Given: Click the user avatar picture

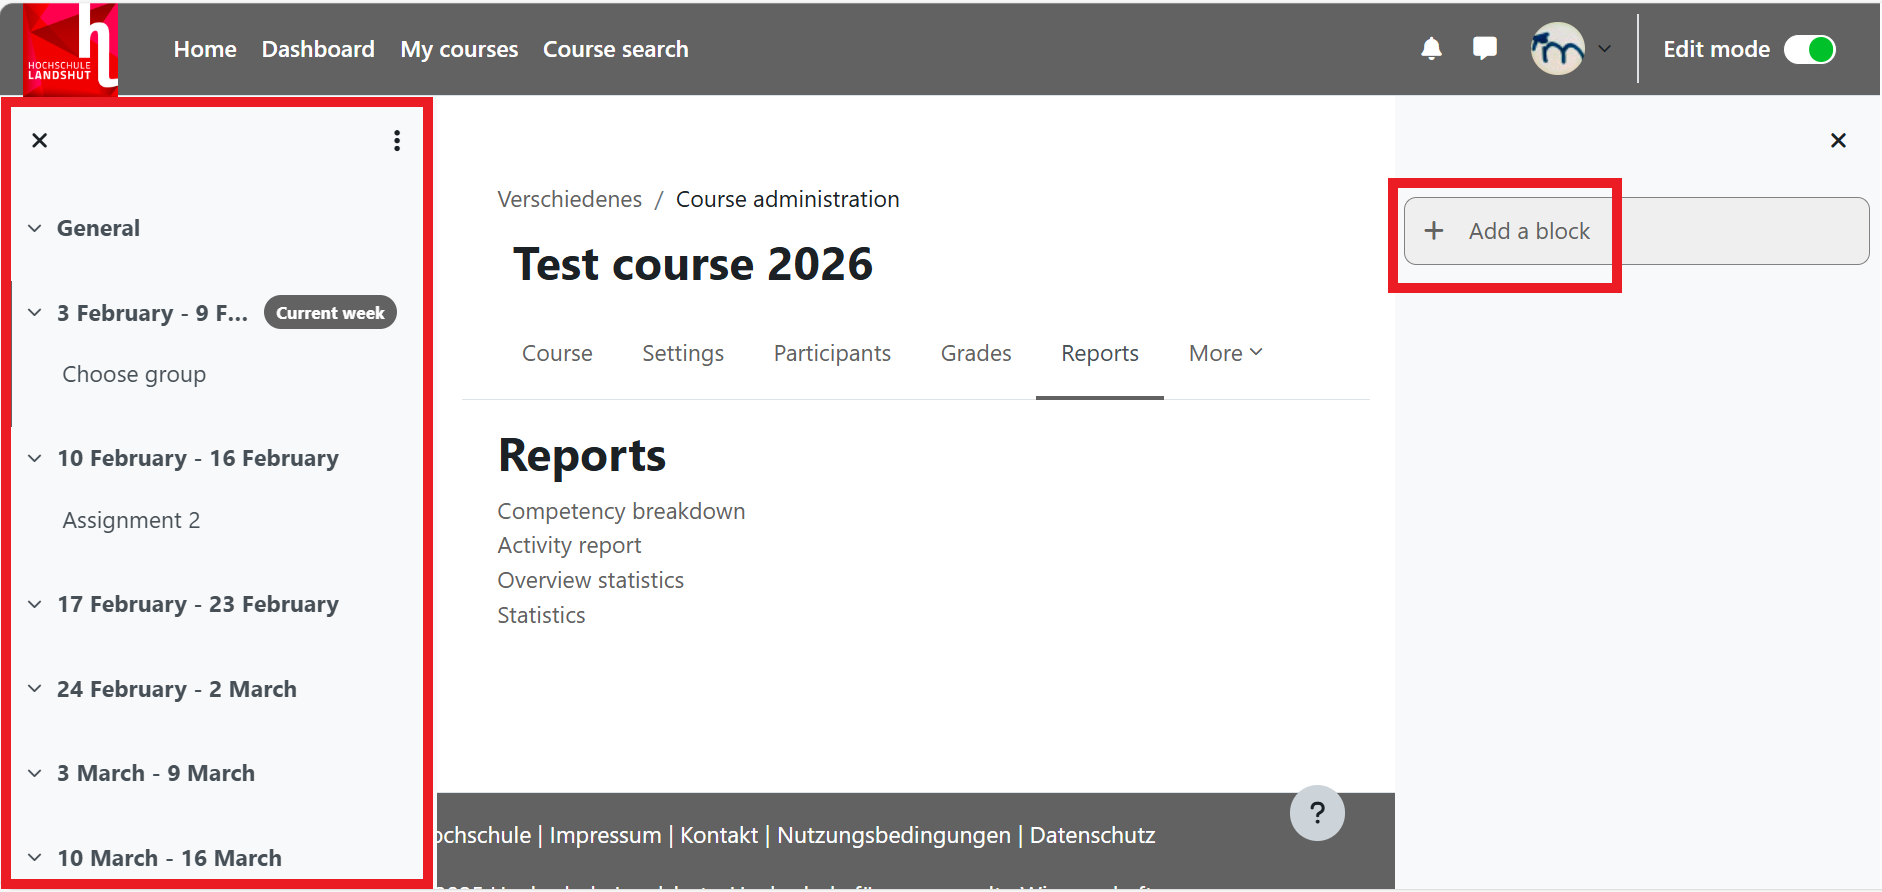Looking at the screenshot, I should (1557, 49).
